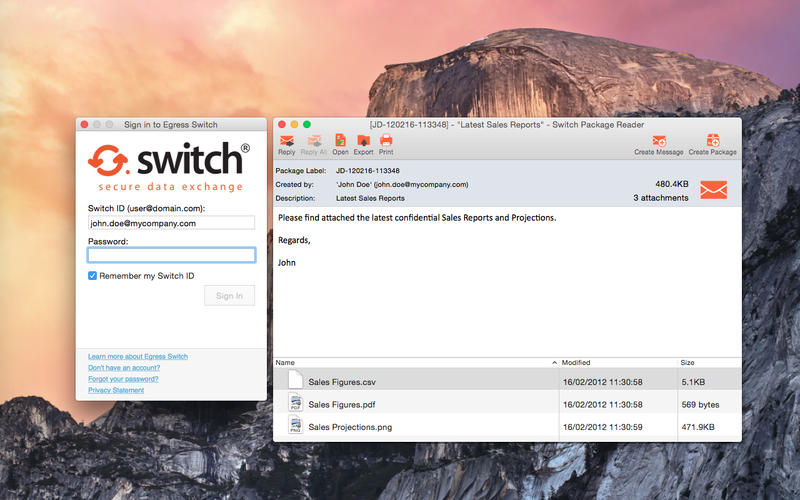Click the Open package toolbar icon

[340, 141]
